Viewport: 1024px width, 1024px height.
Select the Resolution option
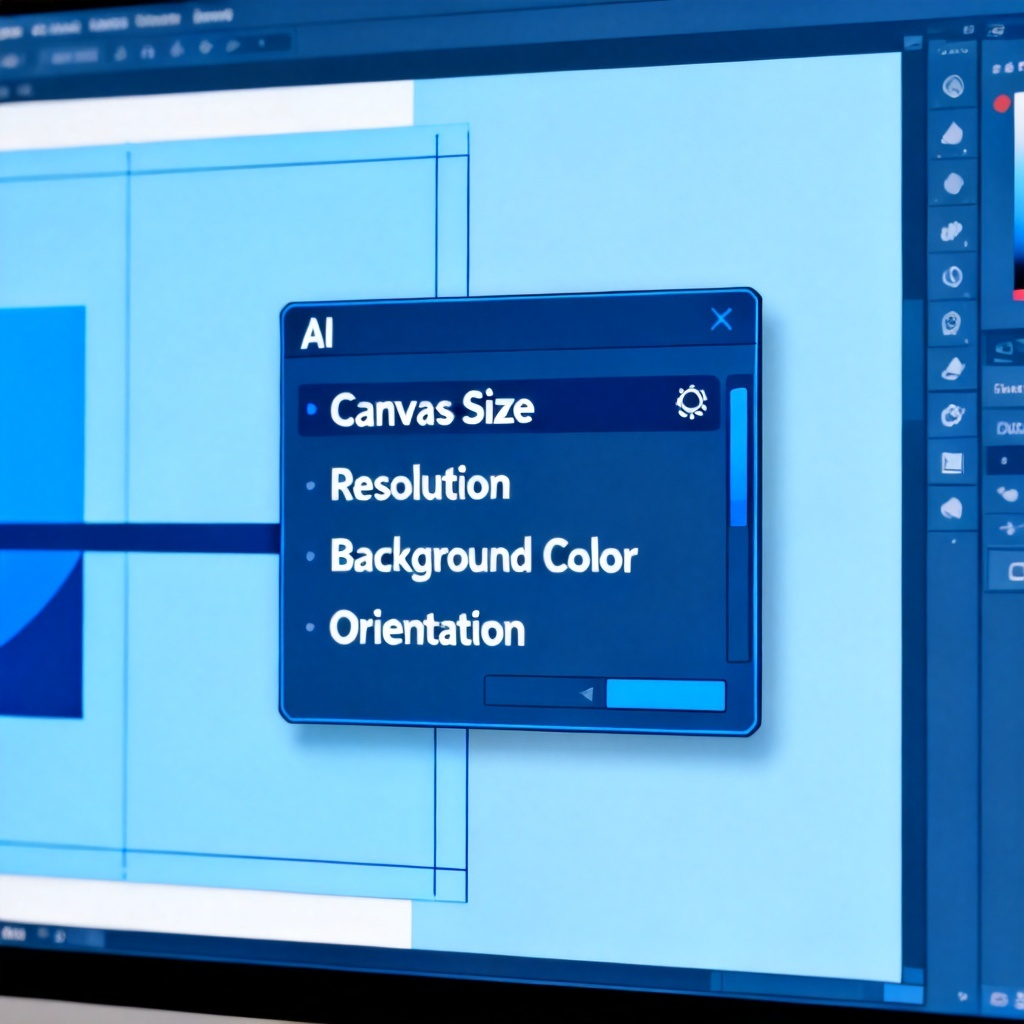click(420, 485)
